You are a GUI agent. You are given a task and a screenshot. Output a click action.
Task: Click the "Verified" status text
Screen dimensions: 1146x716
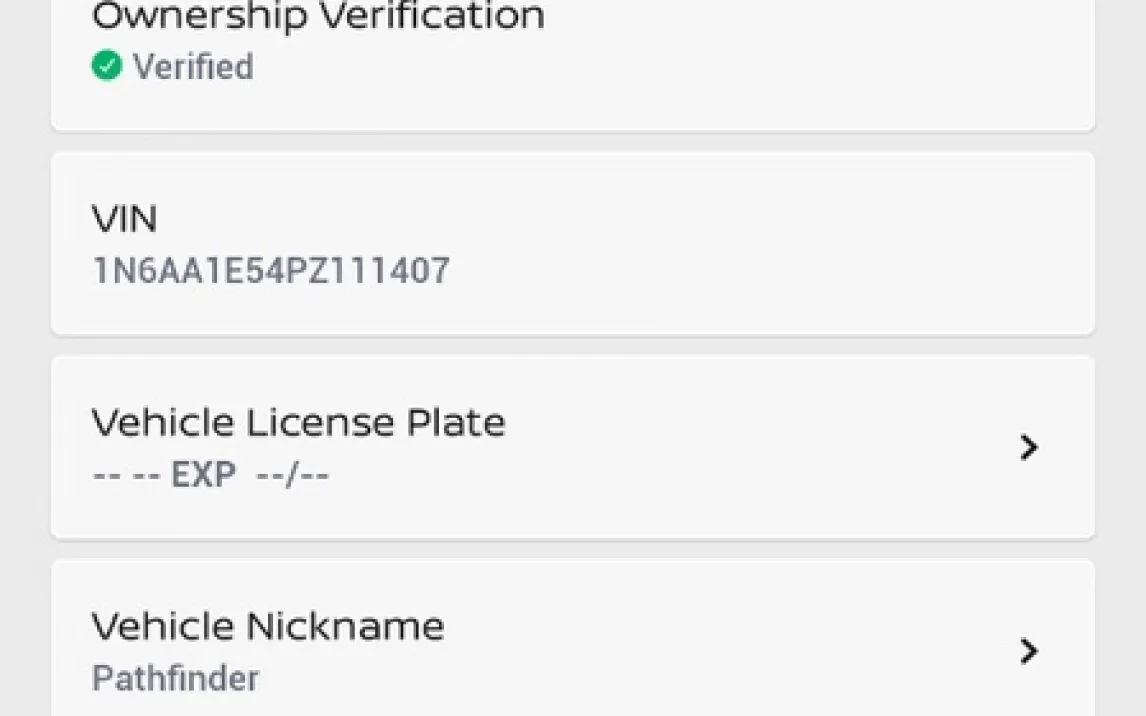[193, 67]
